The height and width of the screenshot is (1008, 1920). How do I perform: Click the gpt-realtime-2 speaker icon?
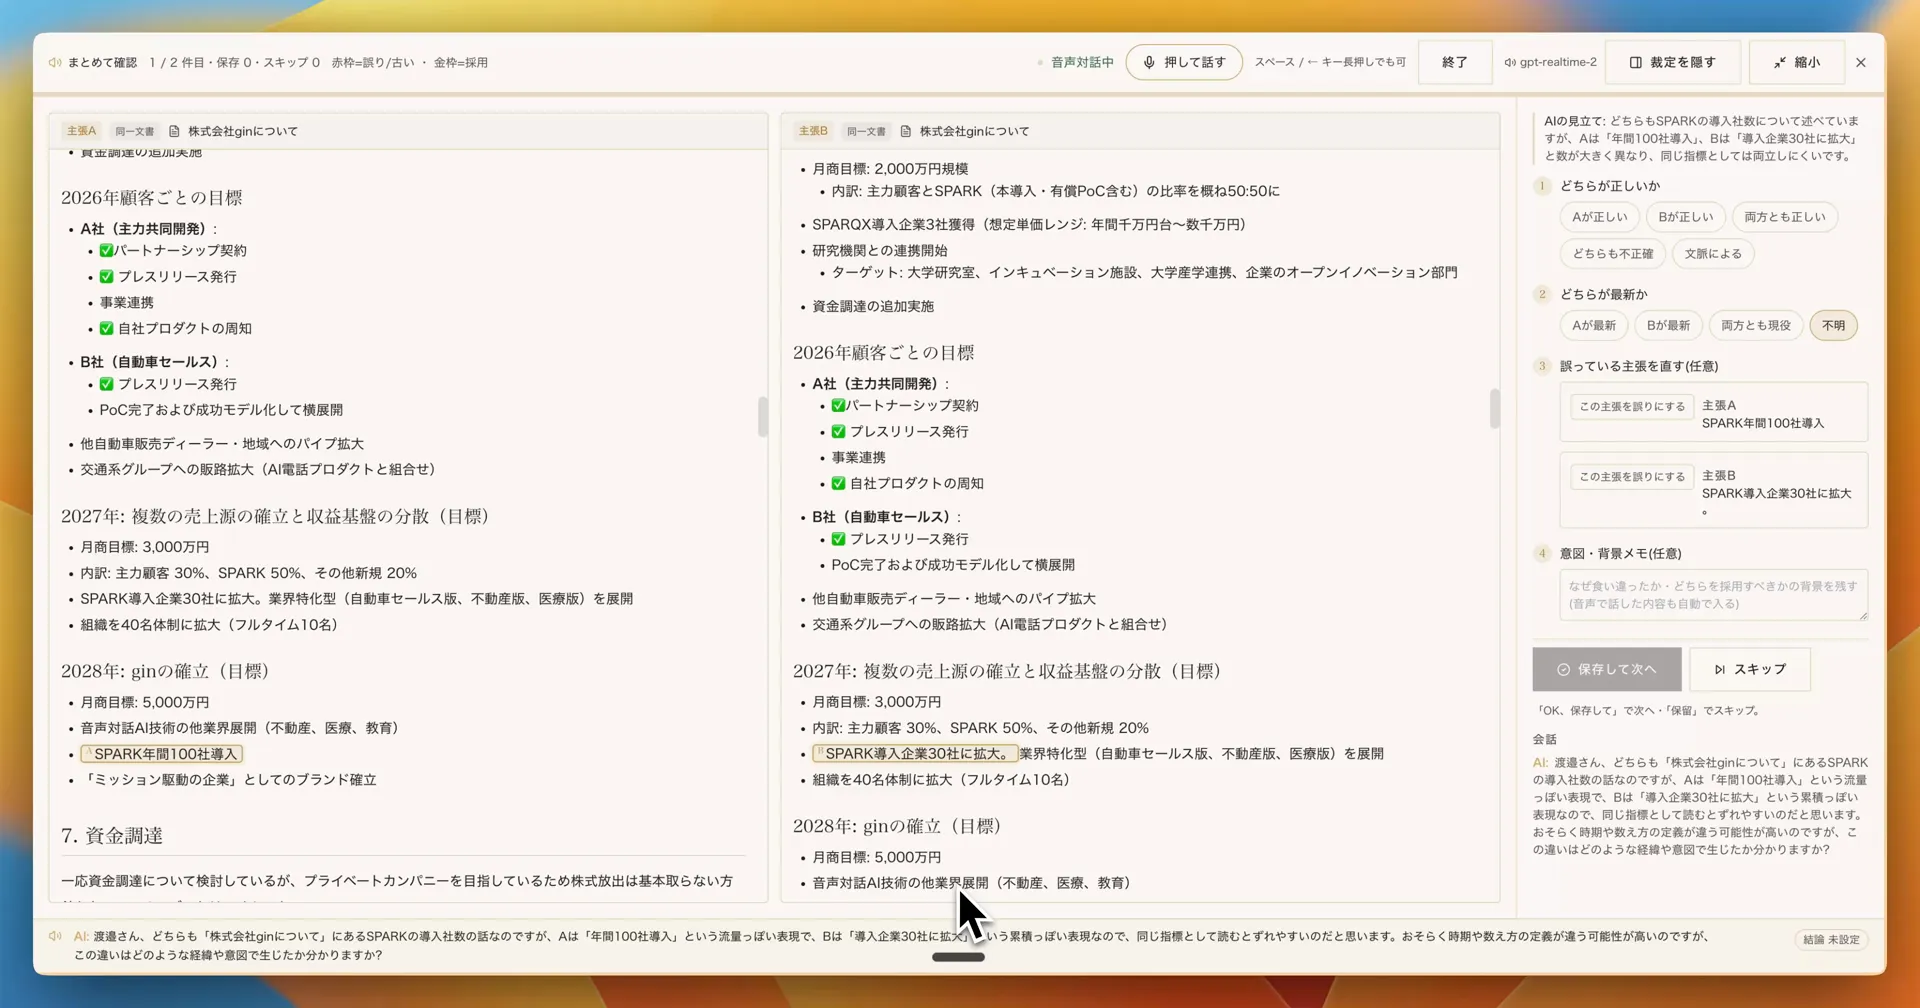pyautogui.click(x=1510, y=62)
